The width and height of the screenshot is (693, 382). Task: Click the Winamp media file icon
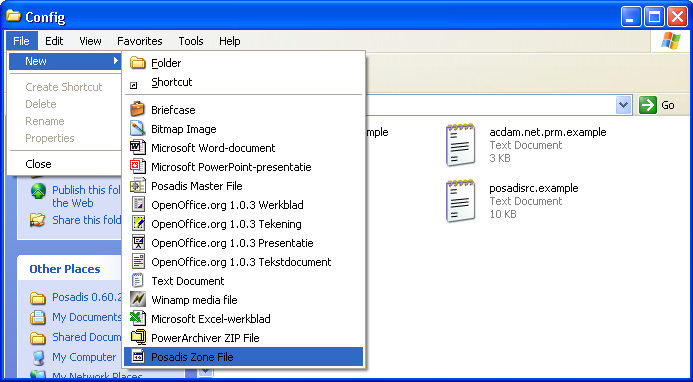tap(137, 299)
